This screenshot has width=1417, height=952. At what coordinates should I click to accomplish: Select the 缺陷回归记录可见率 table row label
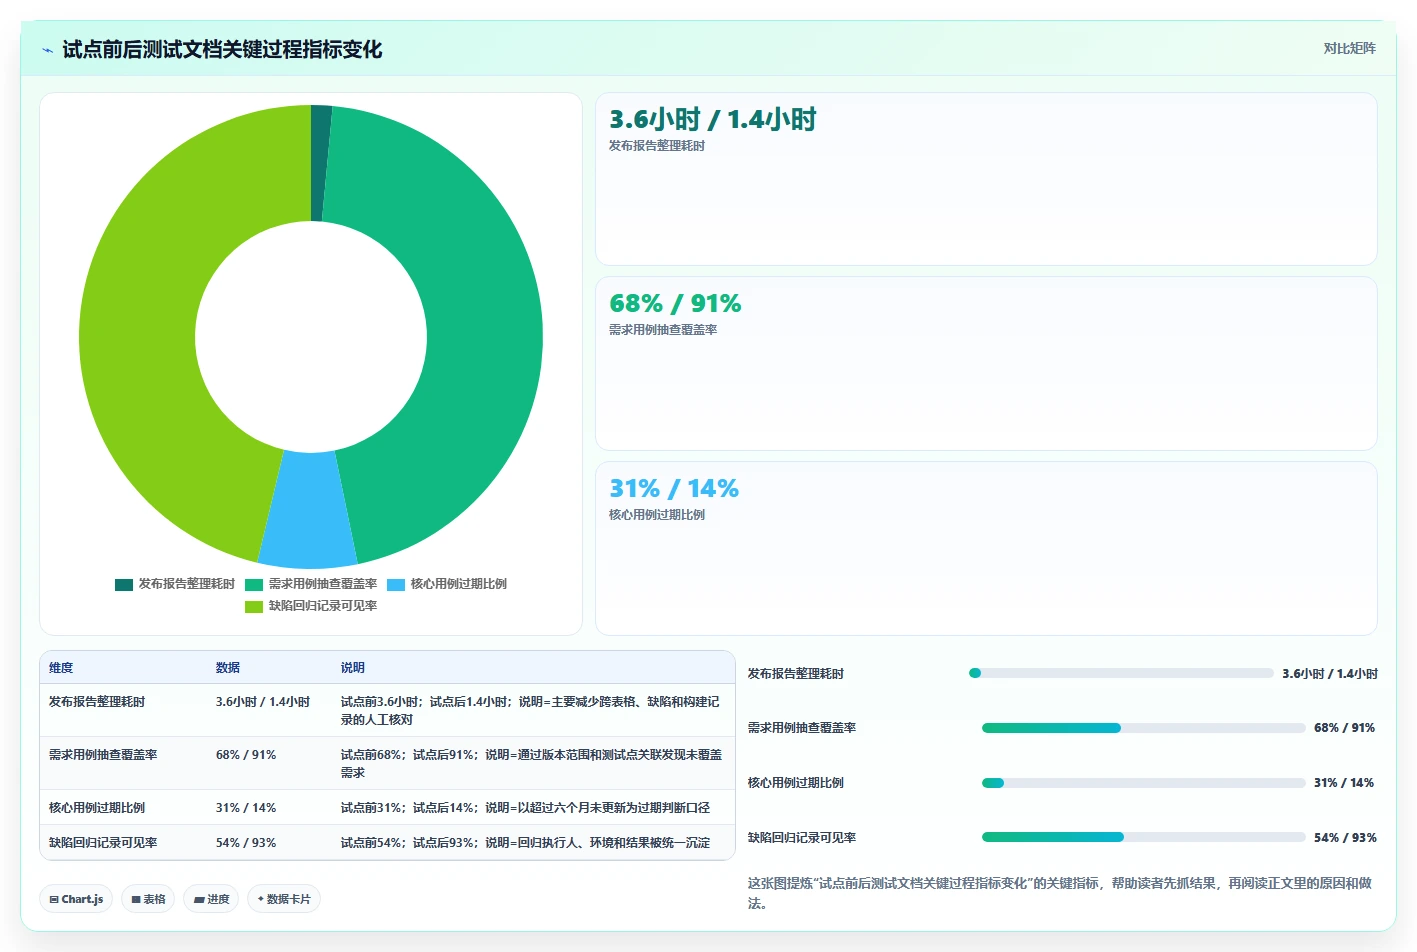point(103,843)
